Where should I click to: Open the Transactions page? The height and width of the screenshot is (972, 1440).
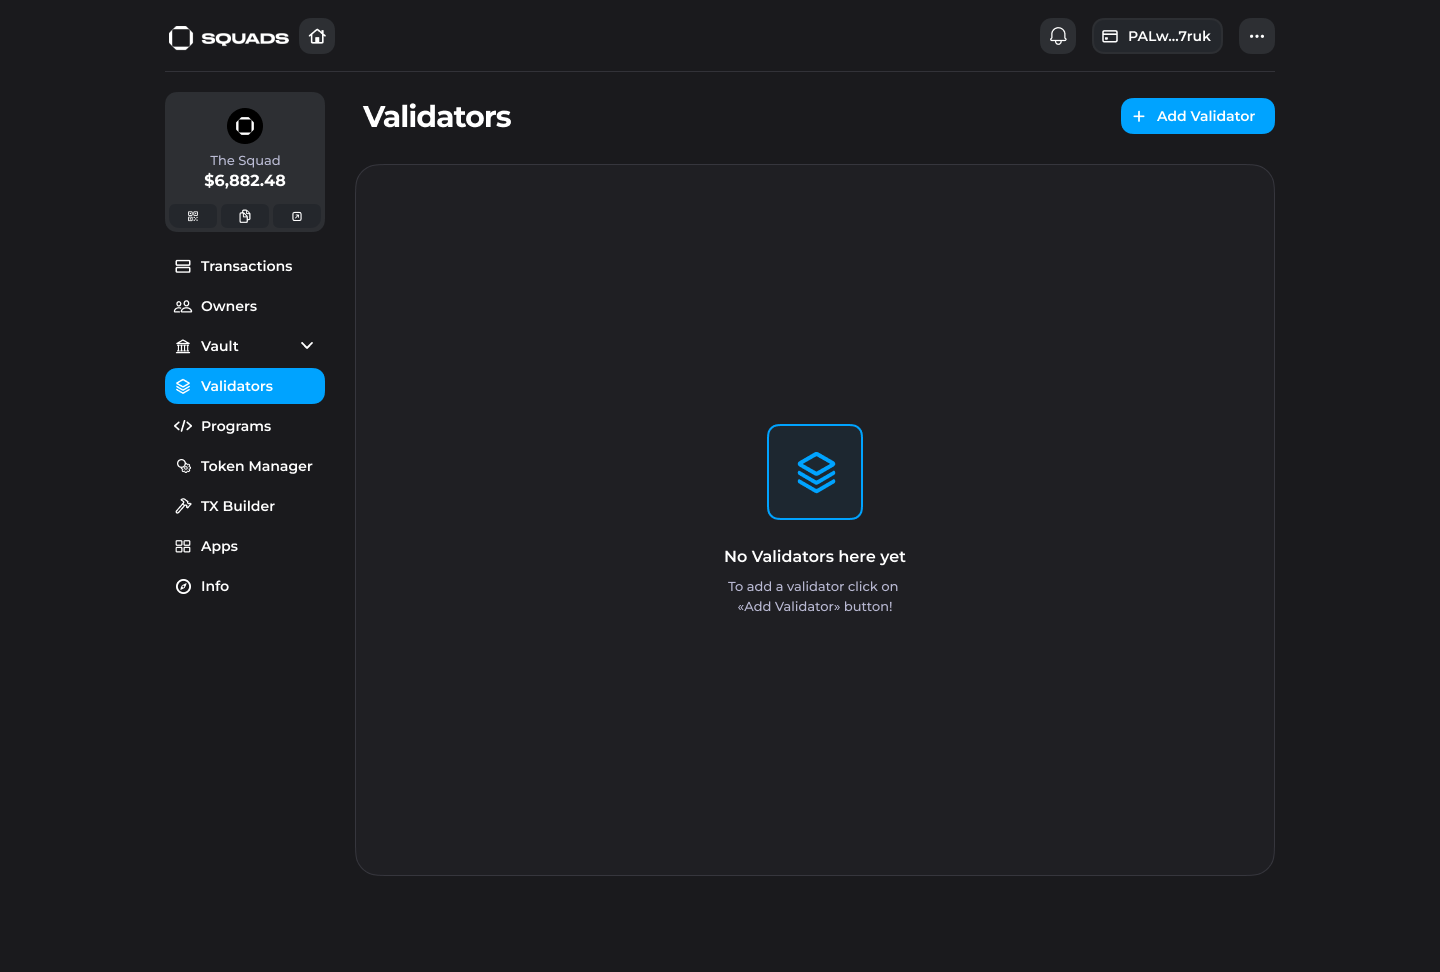(x=245, y=266)
